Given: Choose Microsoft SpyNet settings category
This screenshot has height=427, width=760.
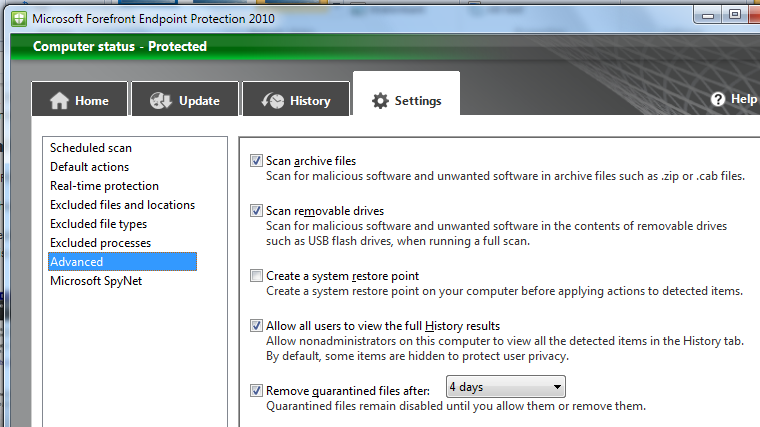Looking at the screenshot, I should click(96, 281).
